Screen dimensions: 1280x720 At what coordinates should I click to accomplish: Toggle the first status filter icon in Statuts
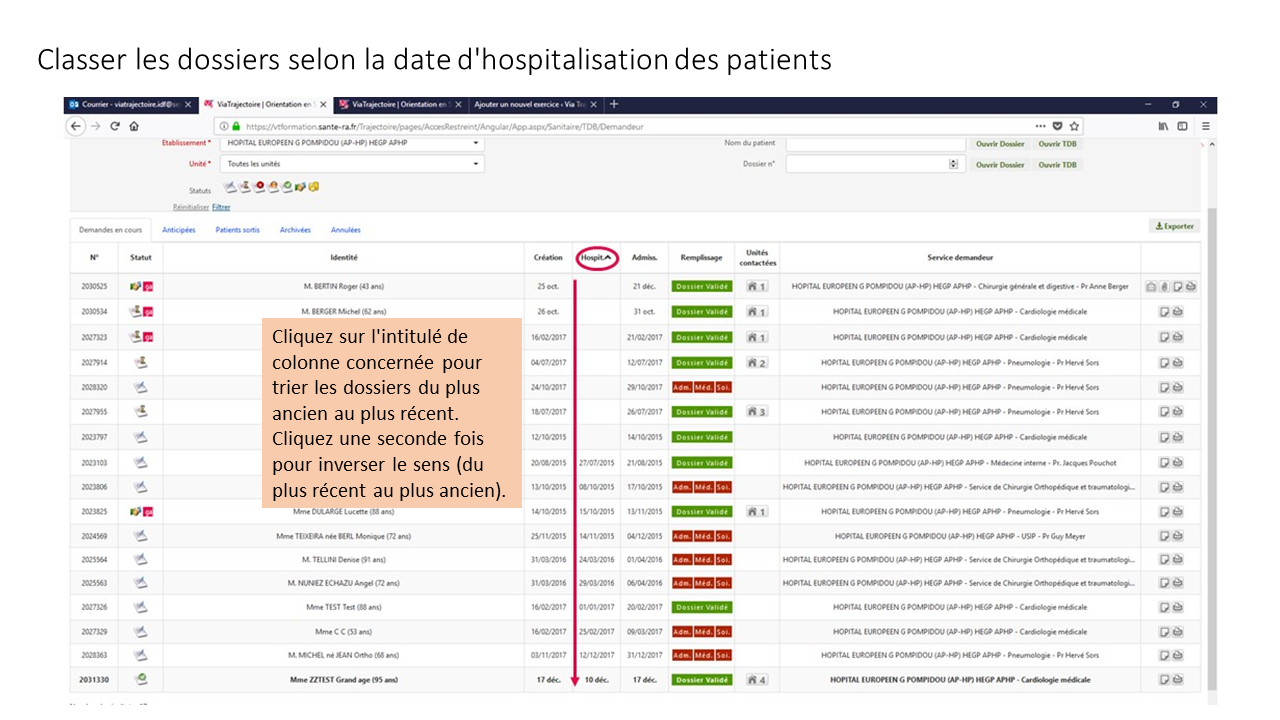click(230, 187)
